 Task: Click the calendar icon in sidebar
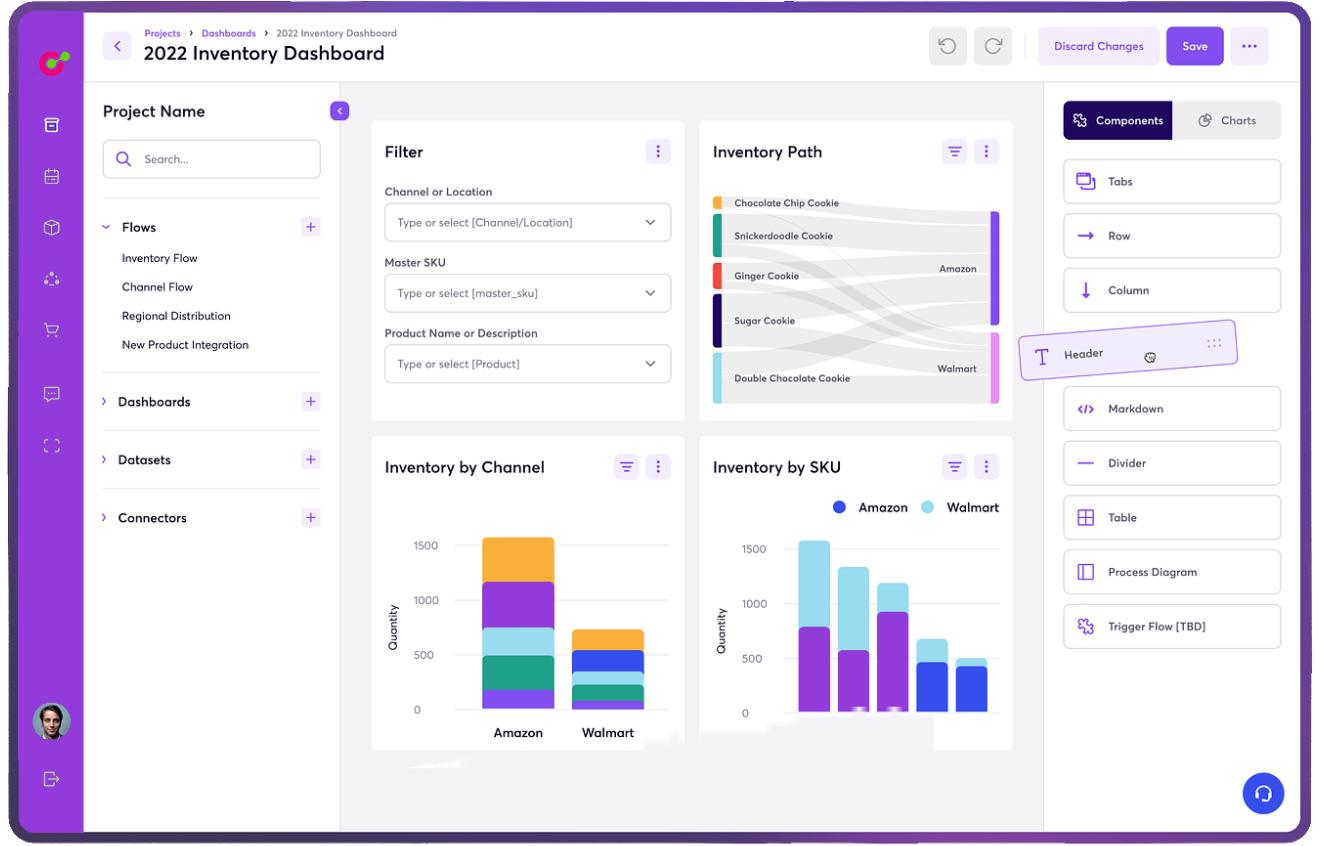52,177
